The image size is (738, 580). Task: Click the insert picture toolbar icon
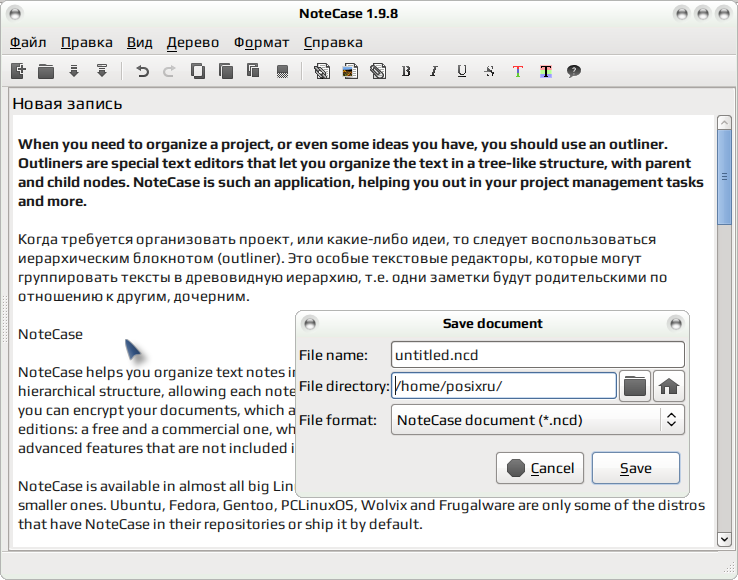coord(350,71)
